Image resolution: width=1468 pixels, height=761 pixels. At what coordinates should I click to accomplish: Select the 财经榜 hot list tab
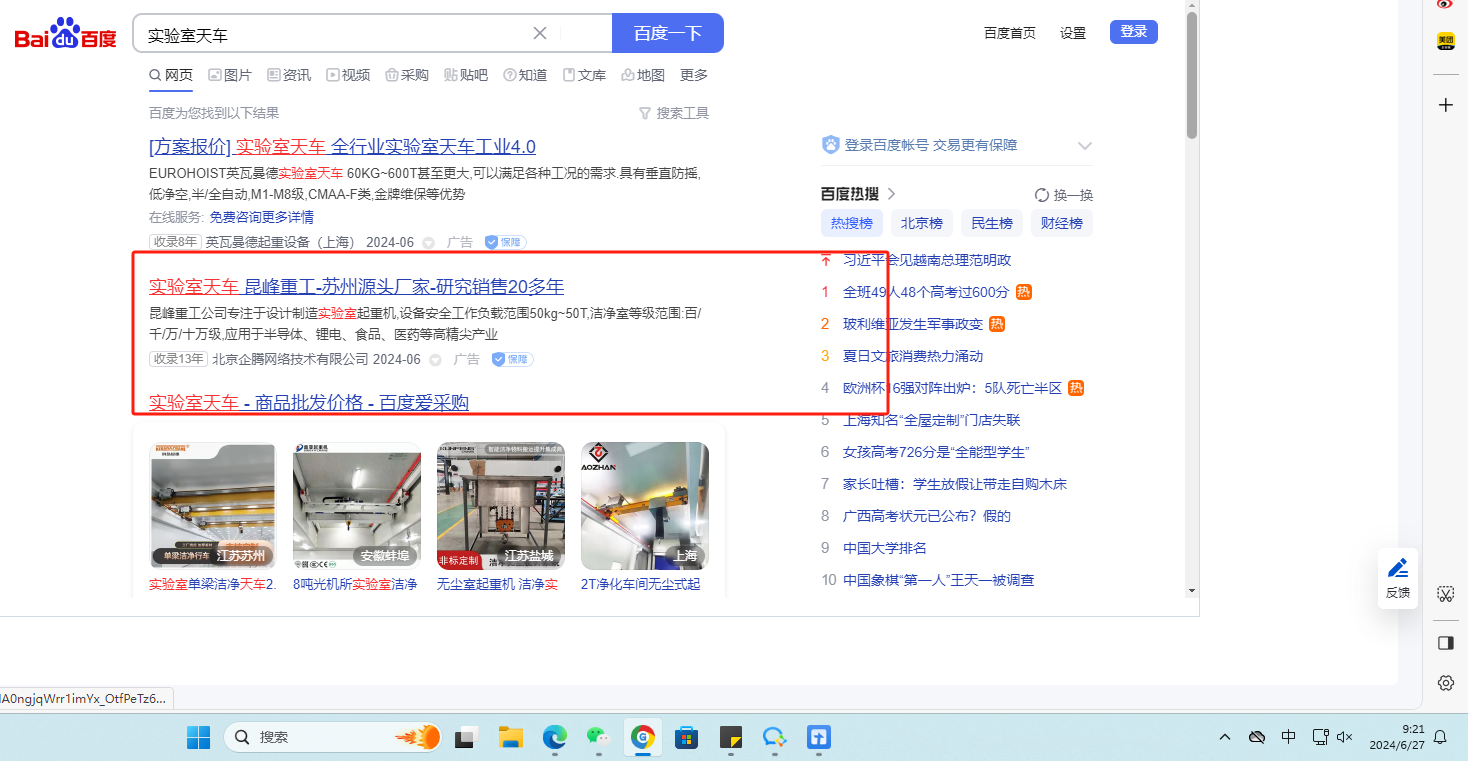(1062, 223)
